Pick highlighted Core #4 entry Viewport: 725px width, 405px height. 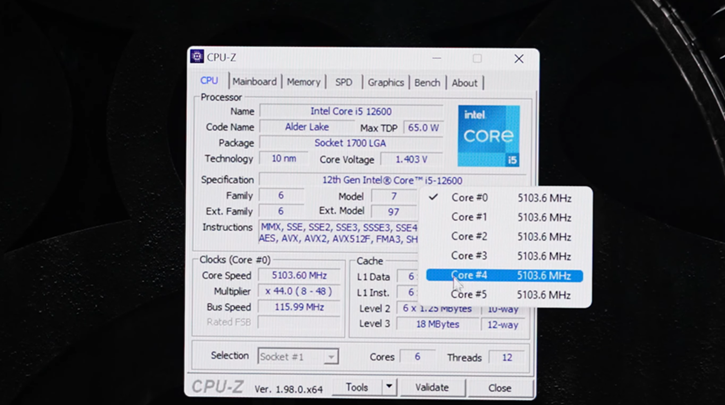click(x=504, y=276)
